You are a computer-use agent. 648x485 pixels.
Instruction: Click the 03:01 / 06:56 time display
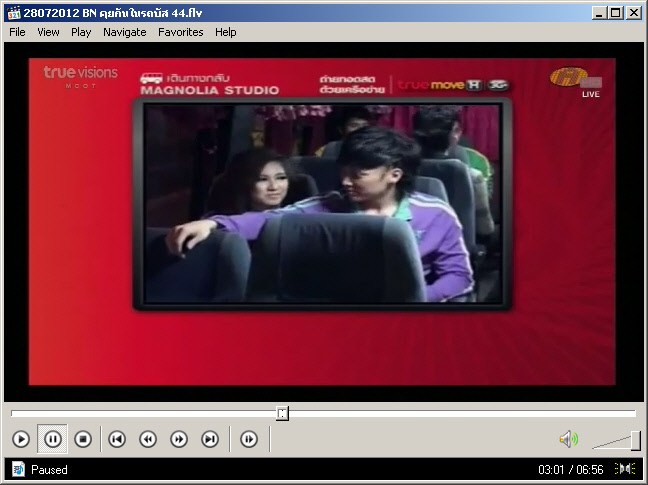click(571, 470)
